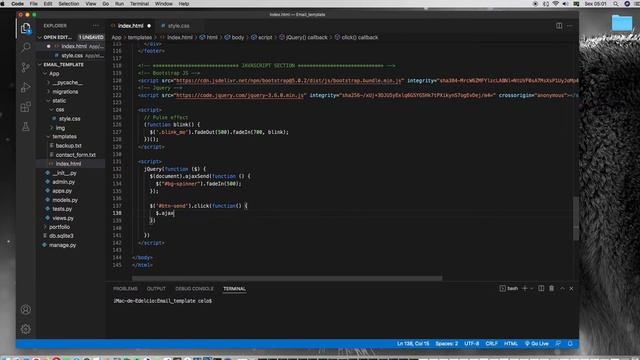Open the Debug Console tab

pos(194,289)
